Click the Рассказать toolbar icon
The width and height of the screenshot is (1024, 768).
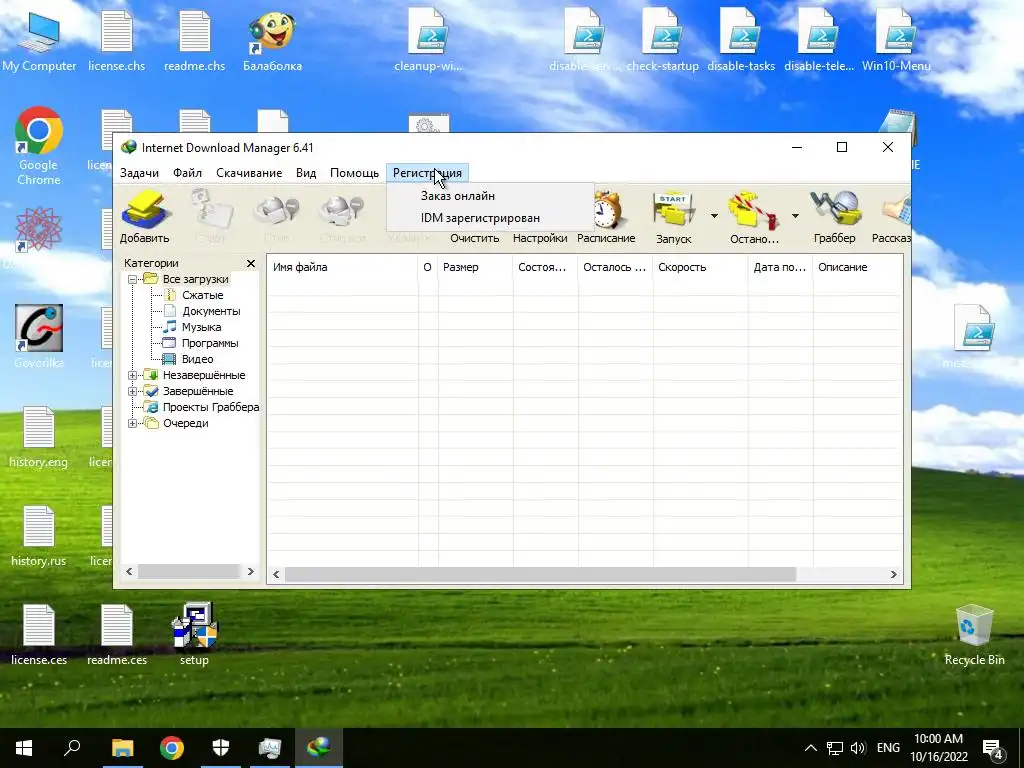tap(895, 212)
